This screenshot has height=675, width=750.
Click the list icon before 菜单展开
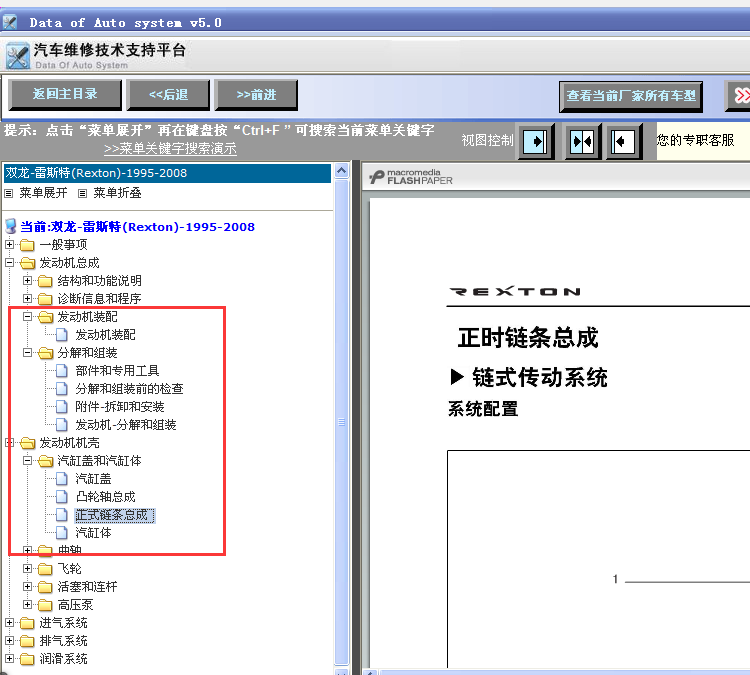tap(9, 193)
